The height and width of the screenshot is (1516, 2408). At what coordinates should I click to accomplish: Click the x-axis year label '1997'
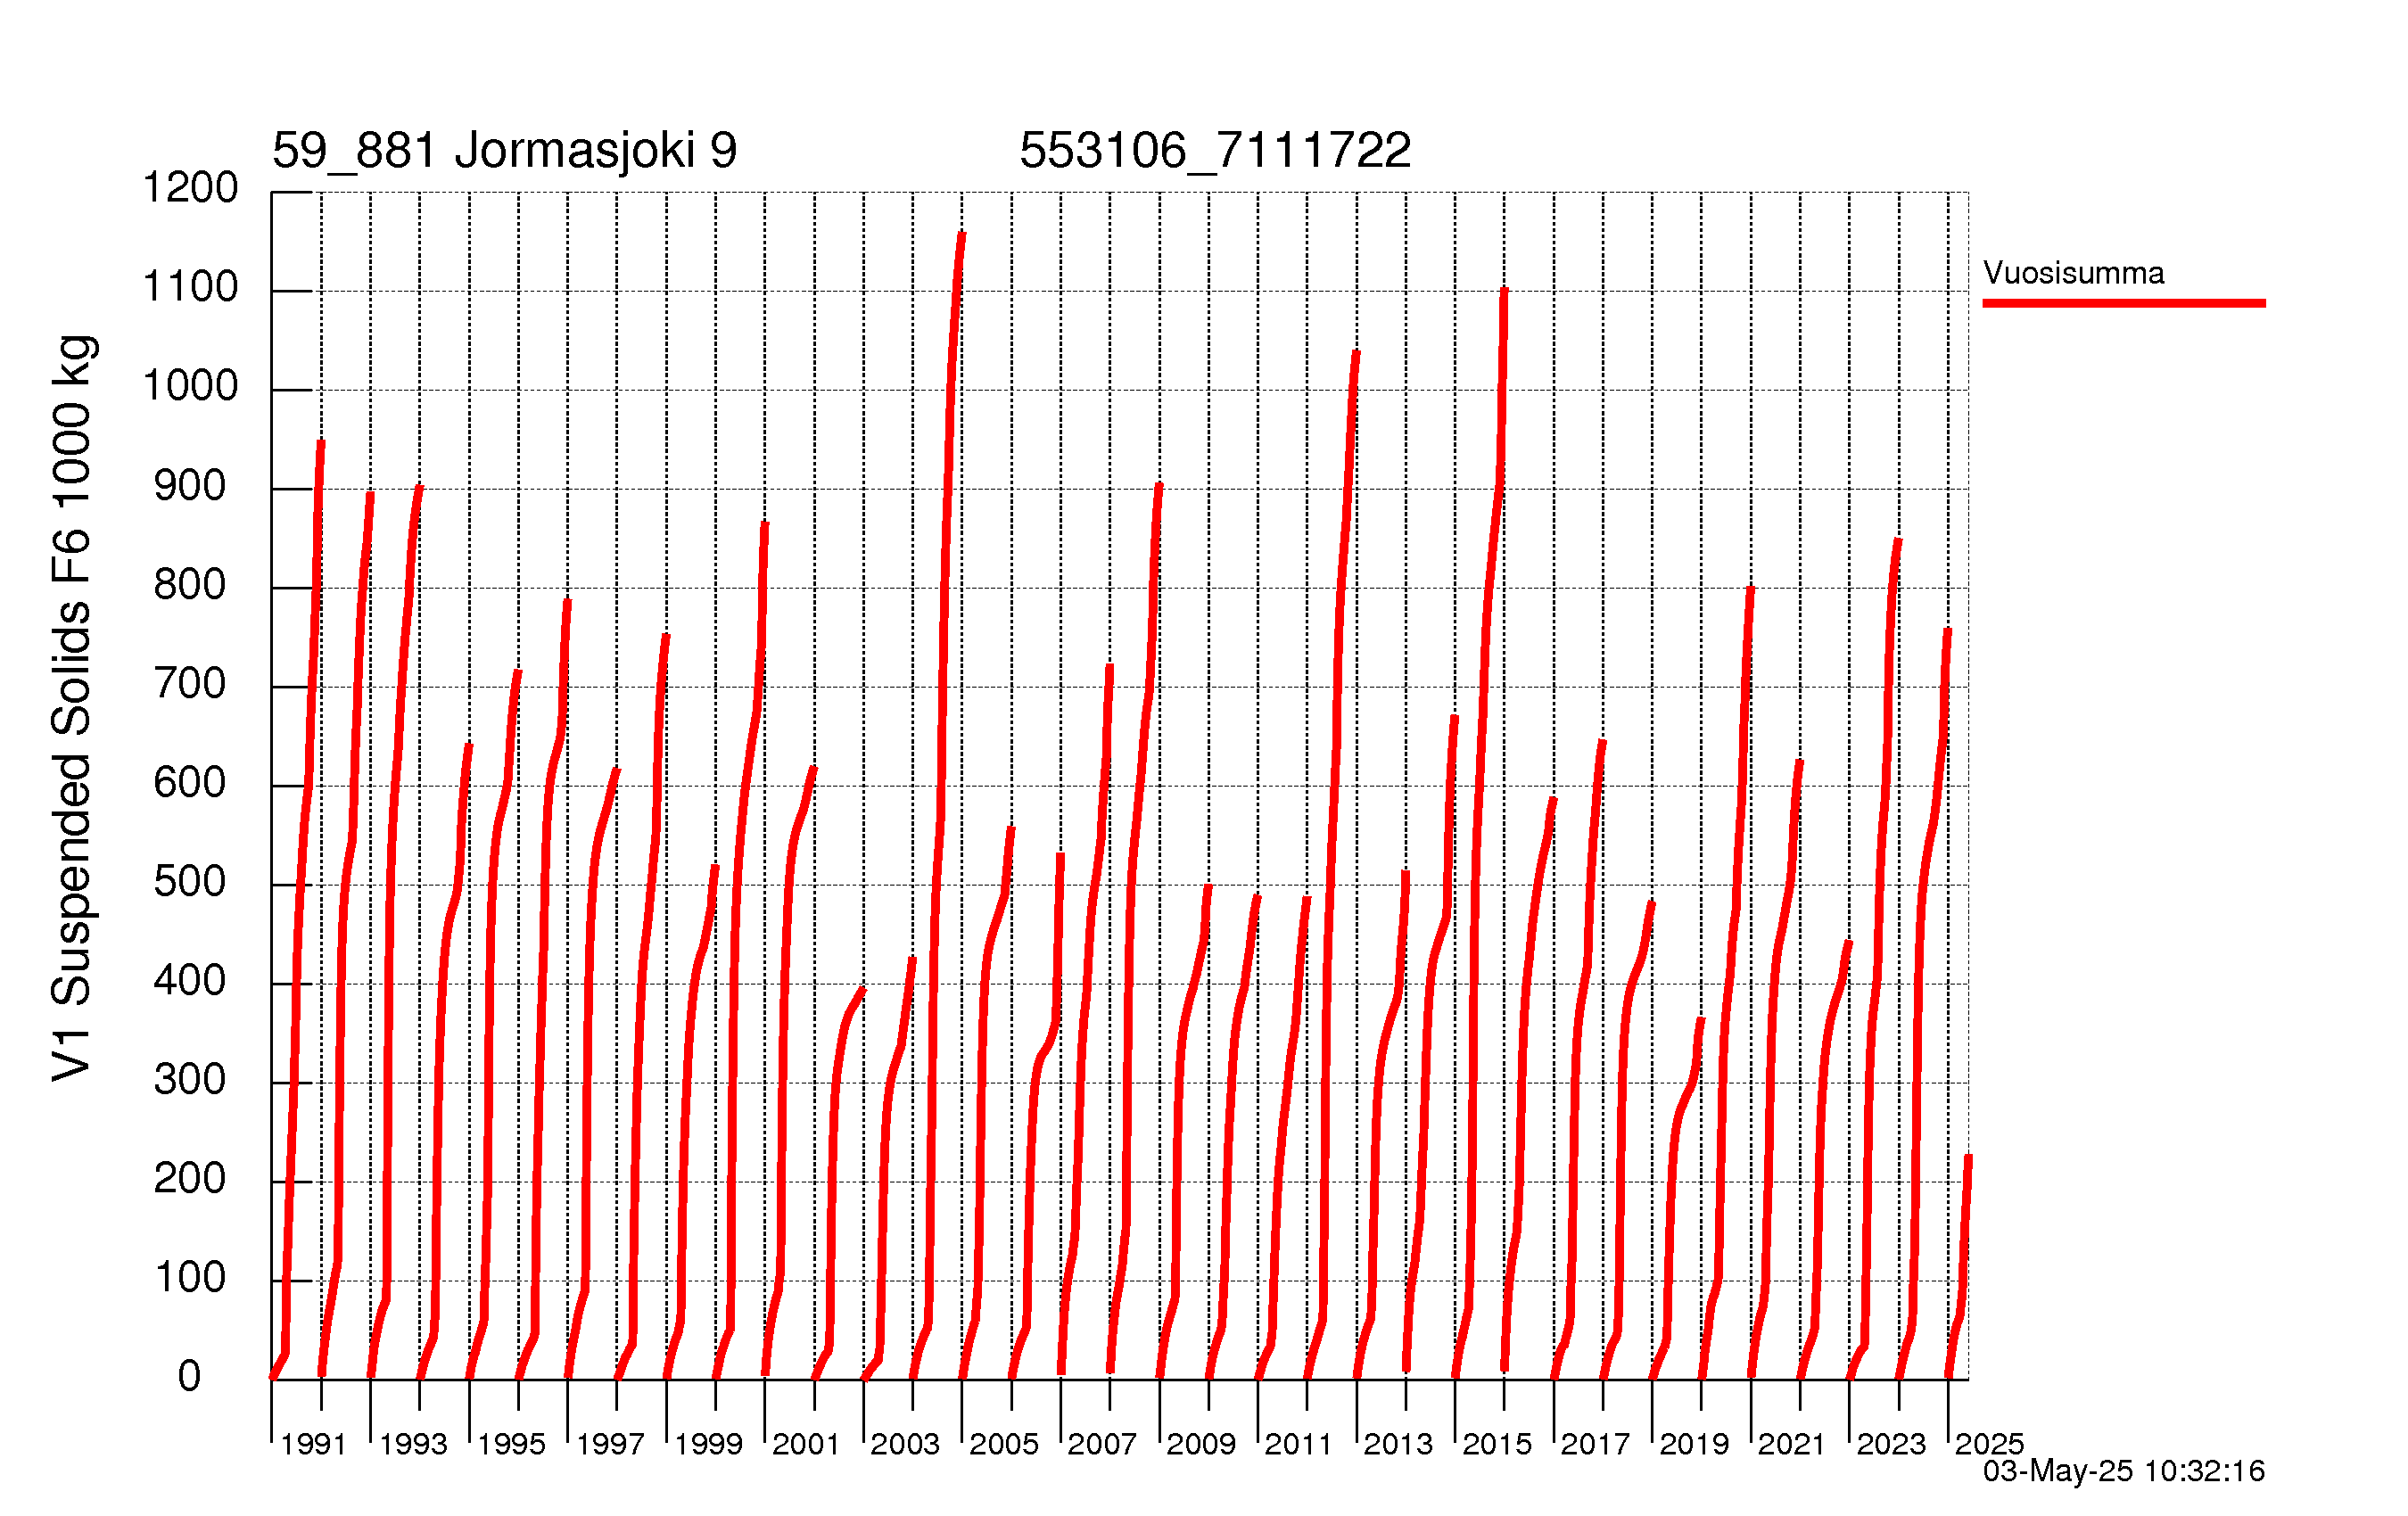[x=610, y=1444]
